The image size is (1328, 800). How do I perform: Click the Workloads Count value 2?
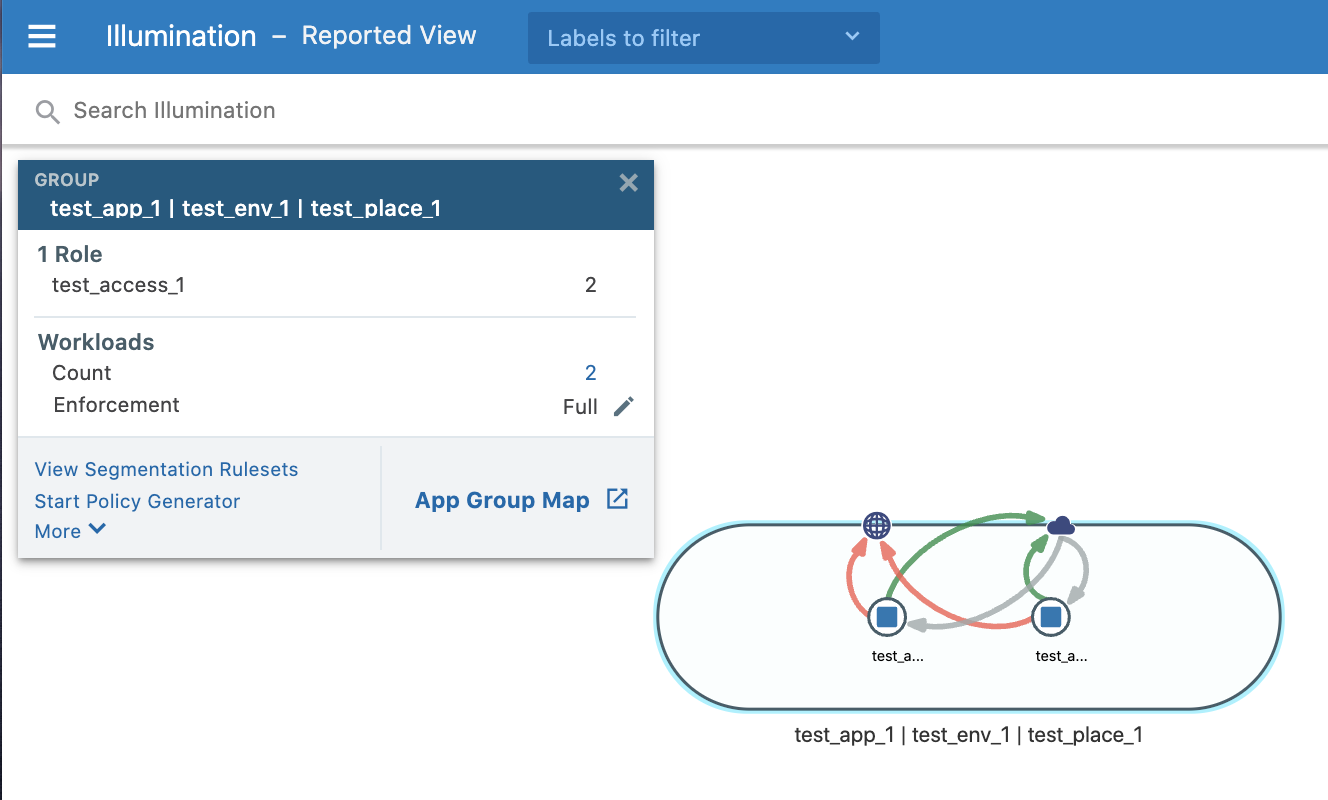click(x=590, y=373)
